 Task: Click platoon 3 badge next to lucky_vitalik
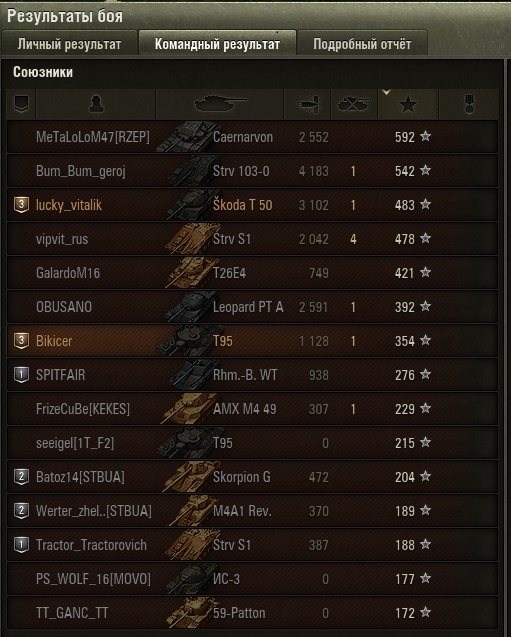tap(21, 205)
